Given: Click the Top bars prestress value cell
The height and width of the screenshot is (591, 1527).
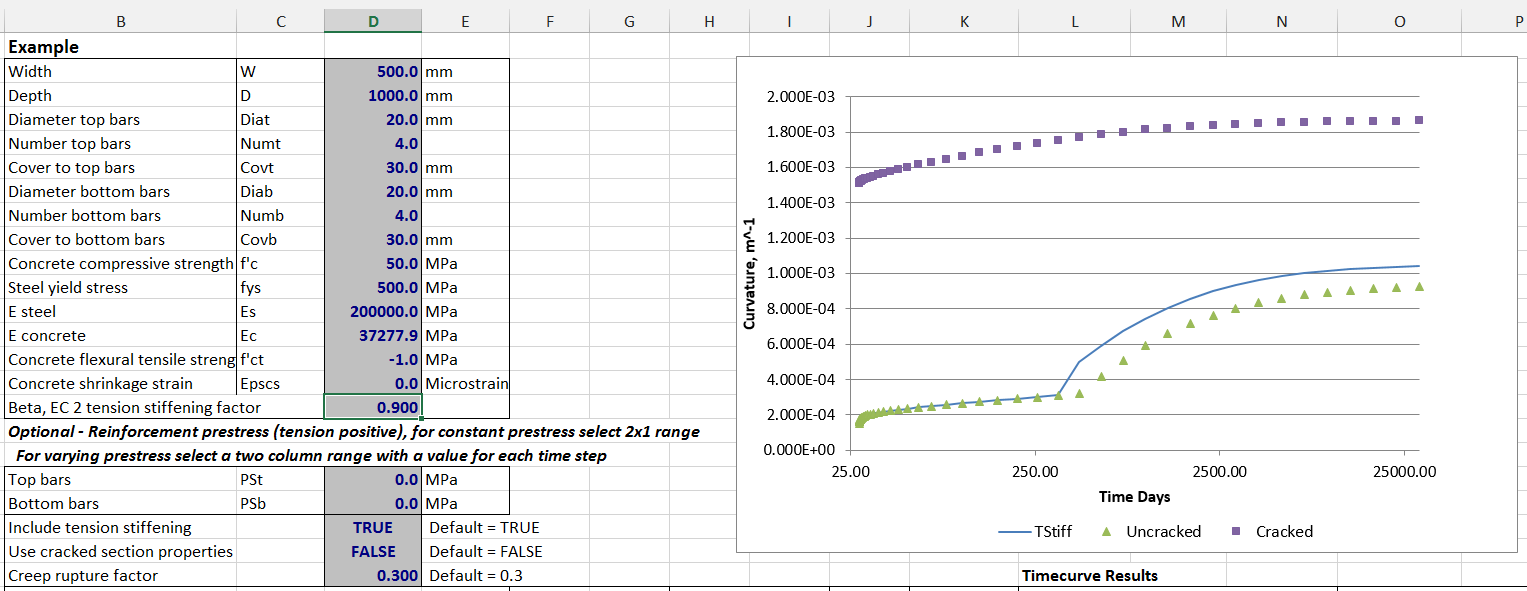Looking at the screenshot, I should pos(373,480).
